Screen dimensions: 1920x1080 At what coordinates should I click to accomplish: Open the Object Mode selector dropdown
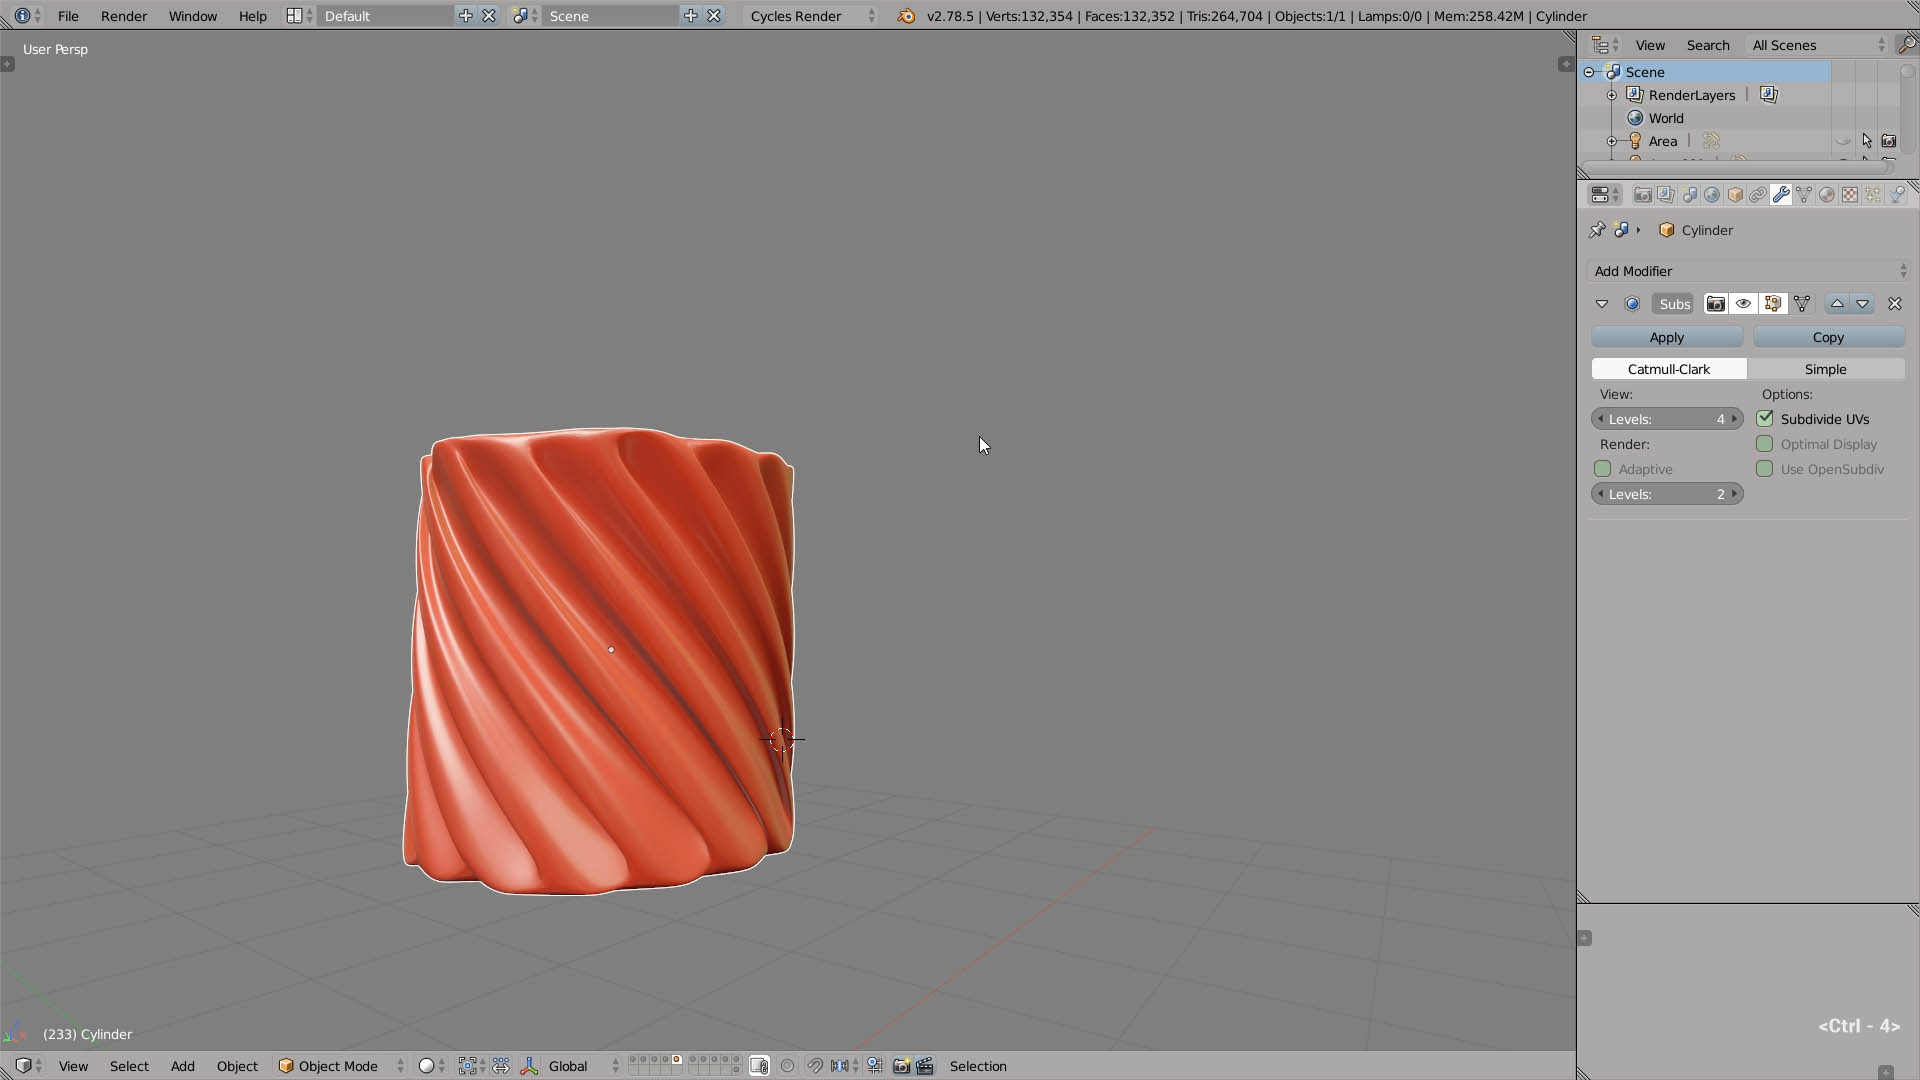coord(340,1066)
